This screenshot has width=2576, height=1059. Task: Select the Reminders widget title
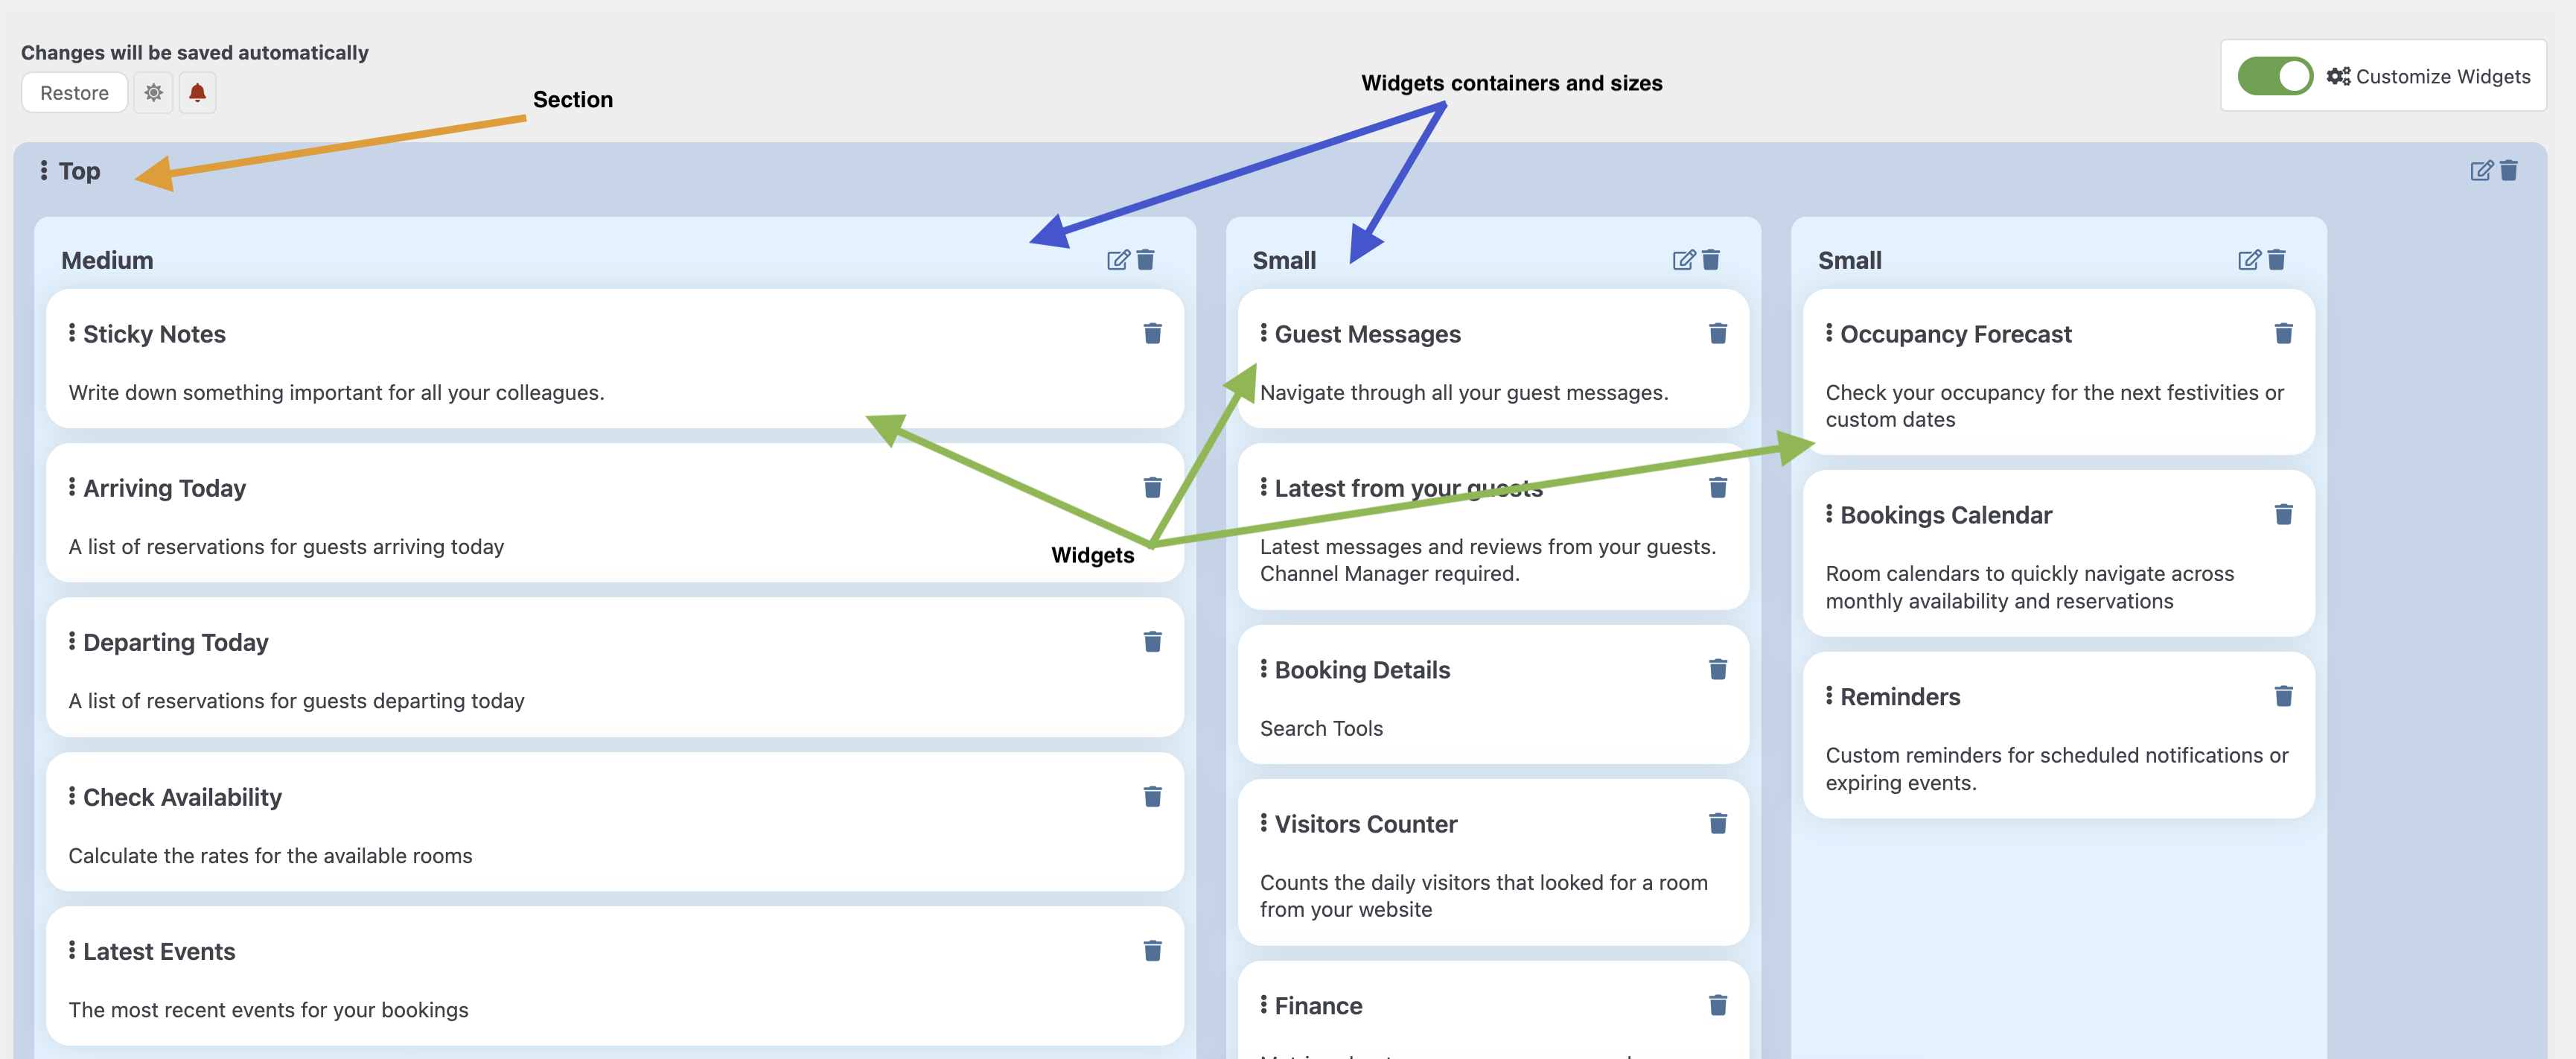[1900, 697]
